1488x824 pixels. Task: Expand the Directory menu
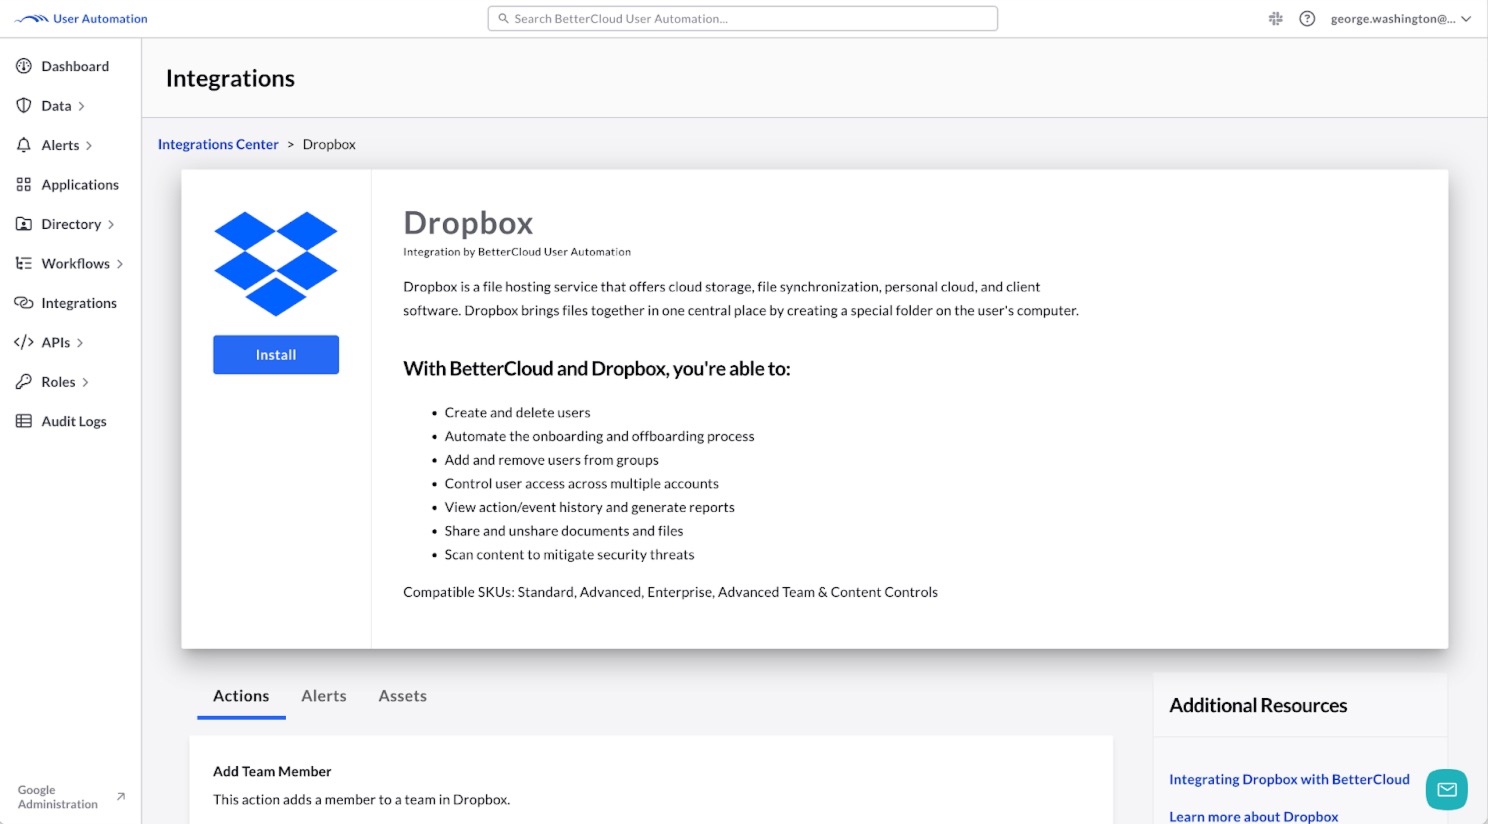pos(71,224)
